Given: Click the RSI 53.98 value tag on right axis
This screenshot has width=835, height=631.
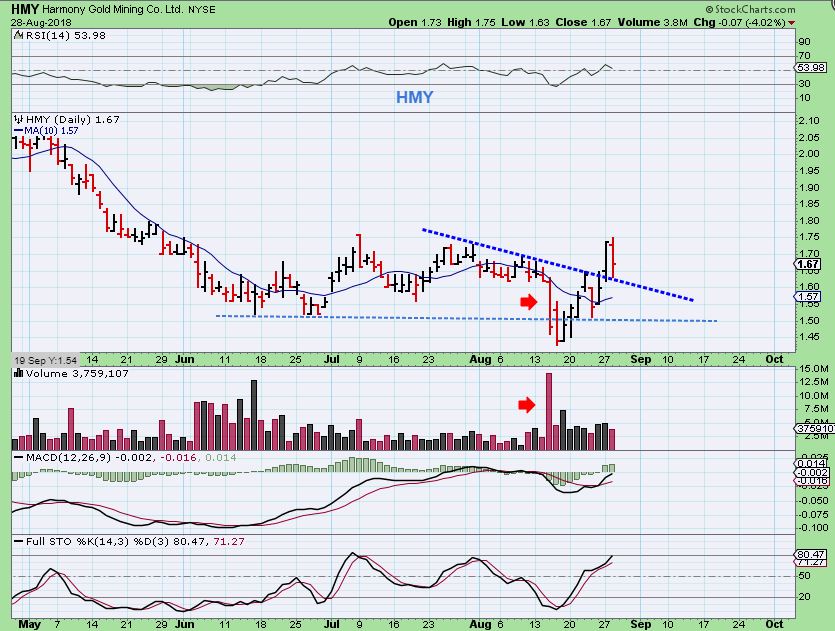Looking at the screenshot, I should tap(811, 68).
